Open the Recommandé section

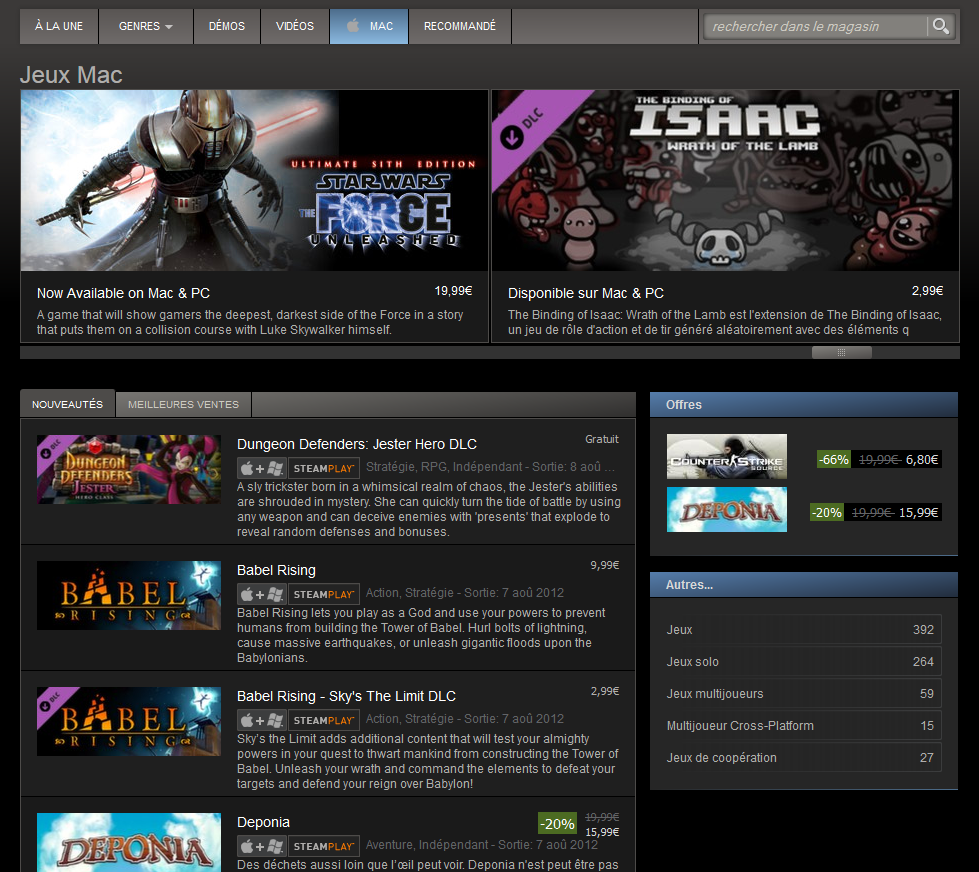point(460,26)
